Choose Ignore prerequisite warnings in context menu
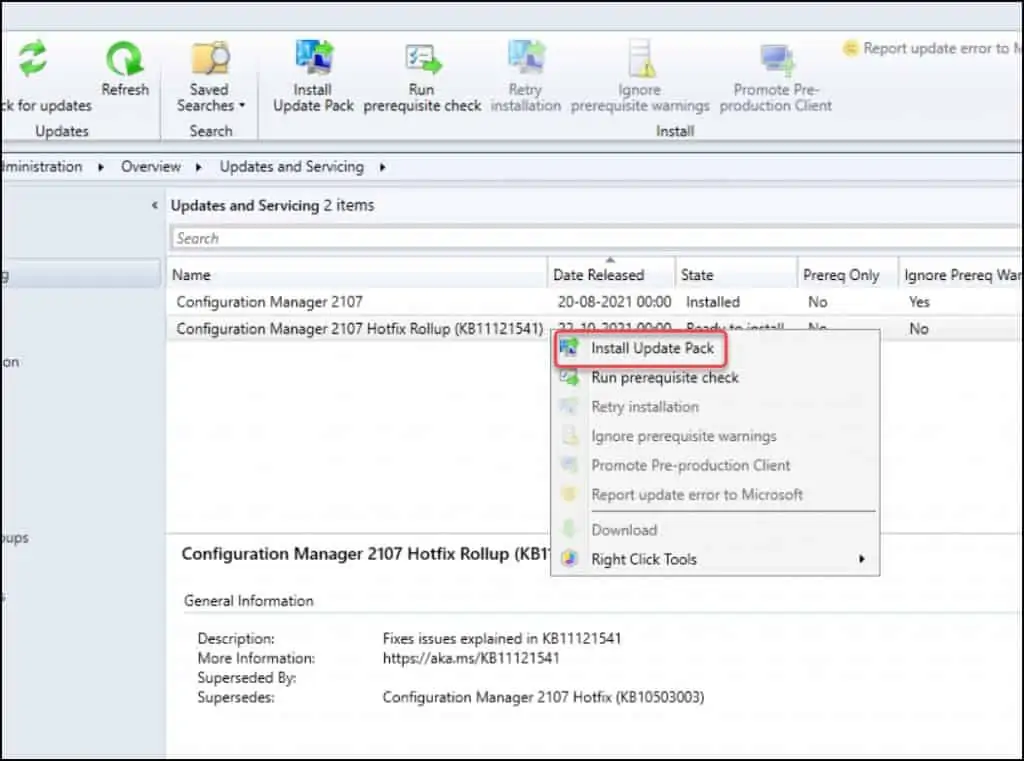This screenshot has height=761, width=1024. pyautogui.click(x=684, y=436)
